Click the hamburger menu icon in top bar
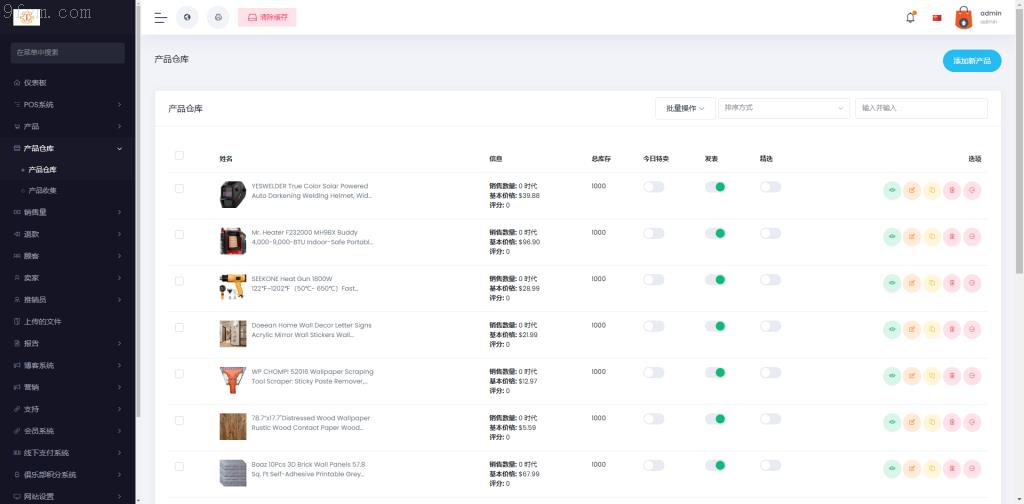The image size is (1024, 504). tap(160, 18)
